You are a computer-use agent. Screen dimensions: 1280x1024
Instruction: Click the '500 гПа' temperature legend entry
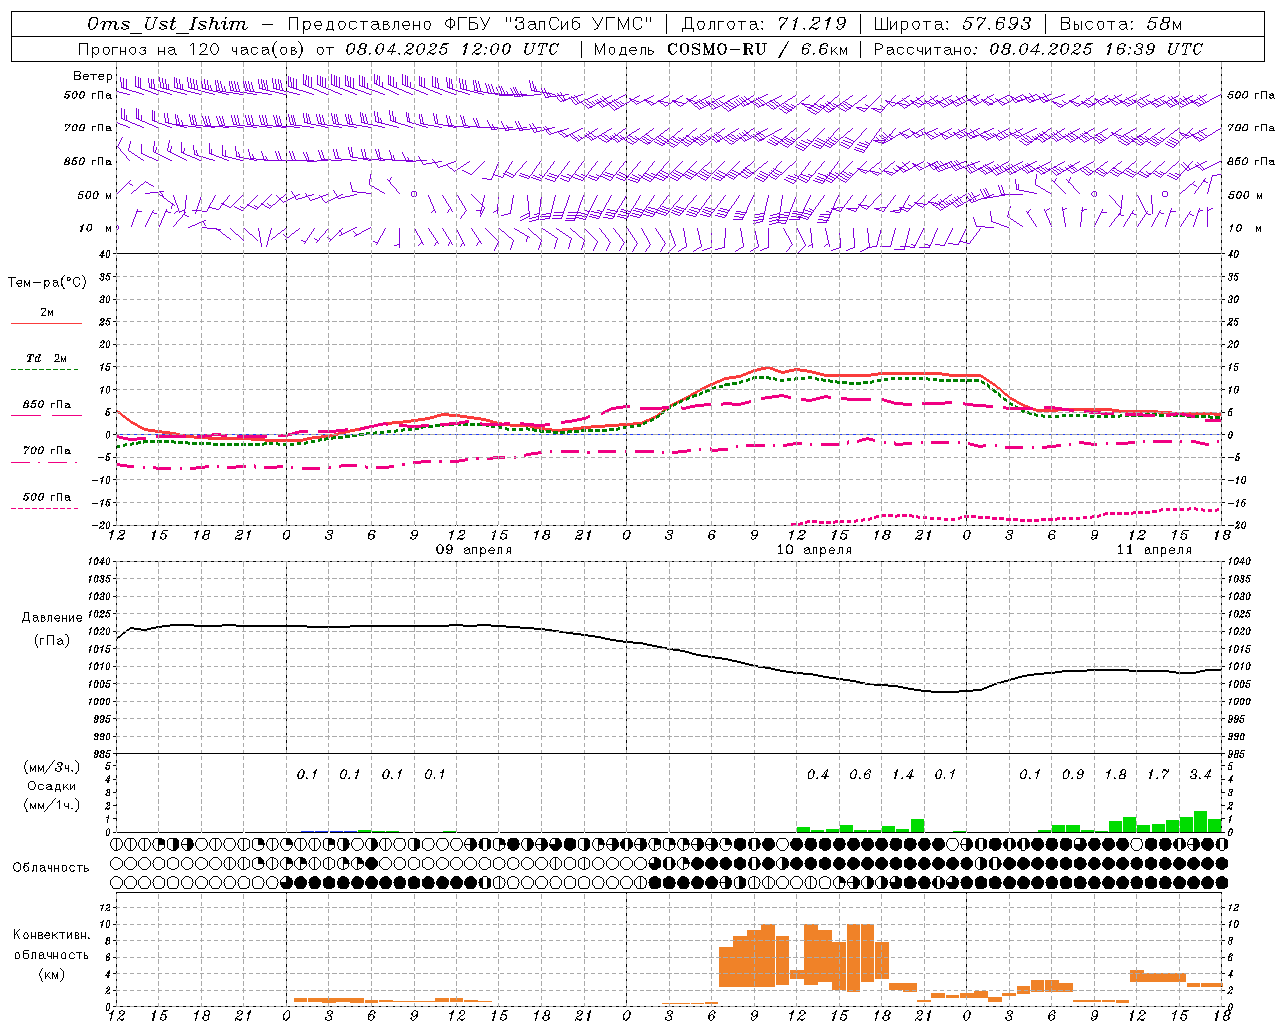(47, 497)
